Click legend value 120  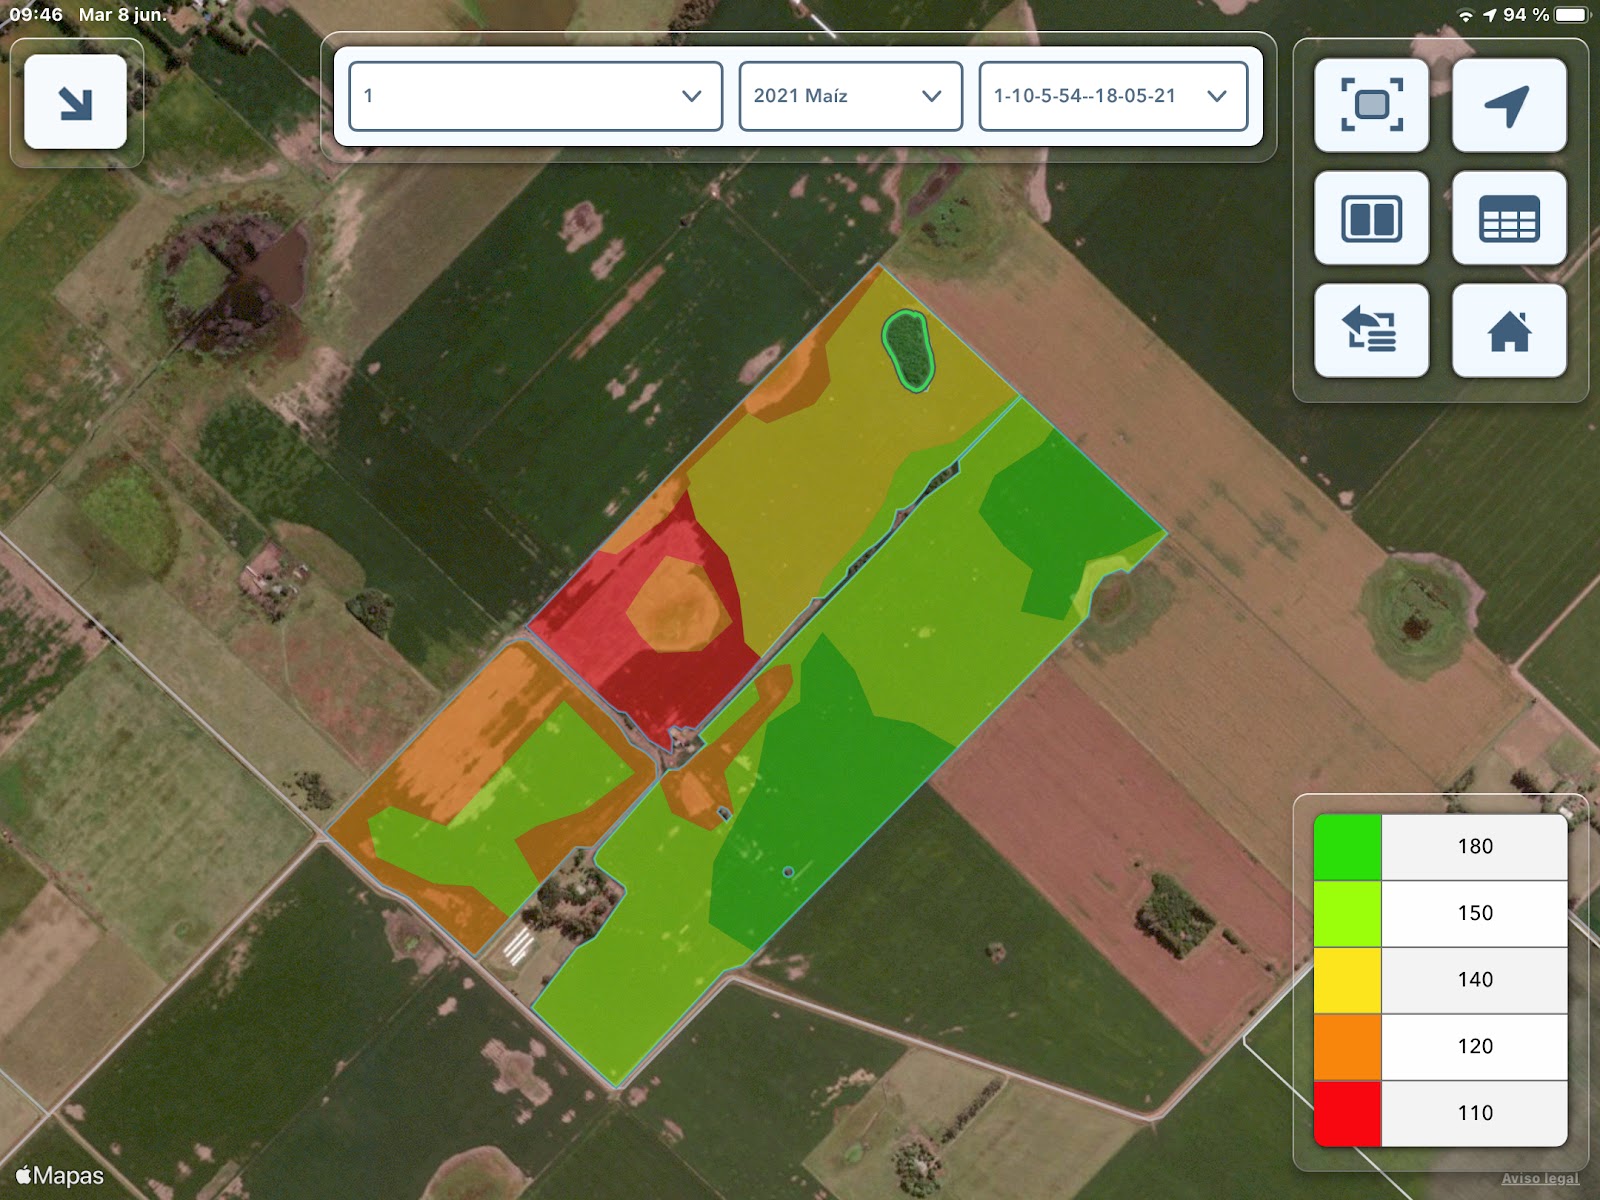point(1475,1046)
